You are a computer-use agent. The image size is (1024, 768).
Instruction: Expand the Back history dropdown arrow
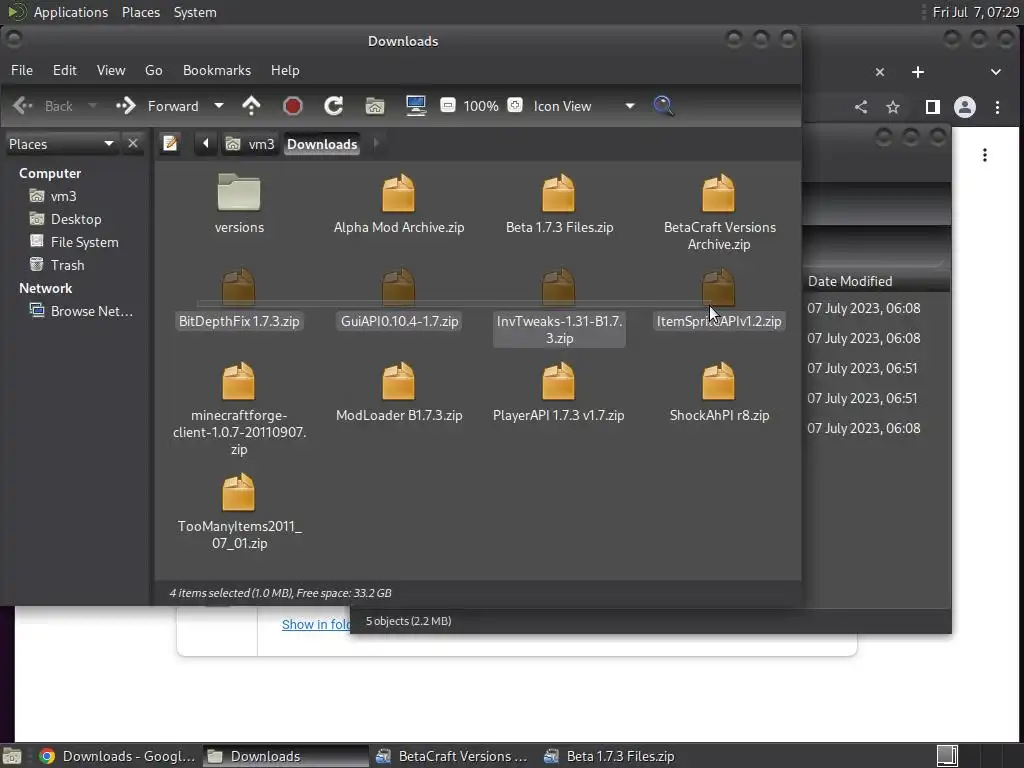click(x=92, y=106)
